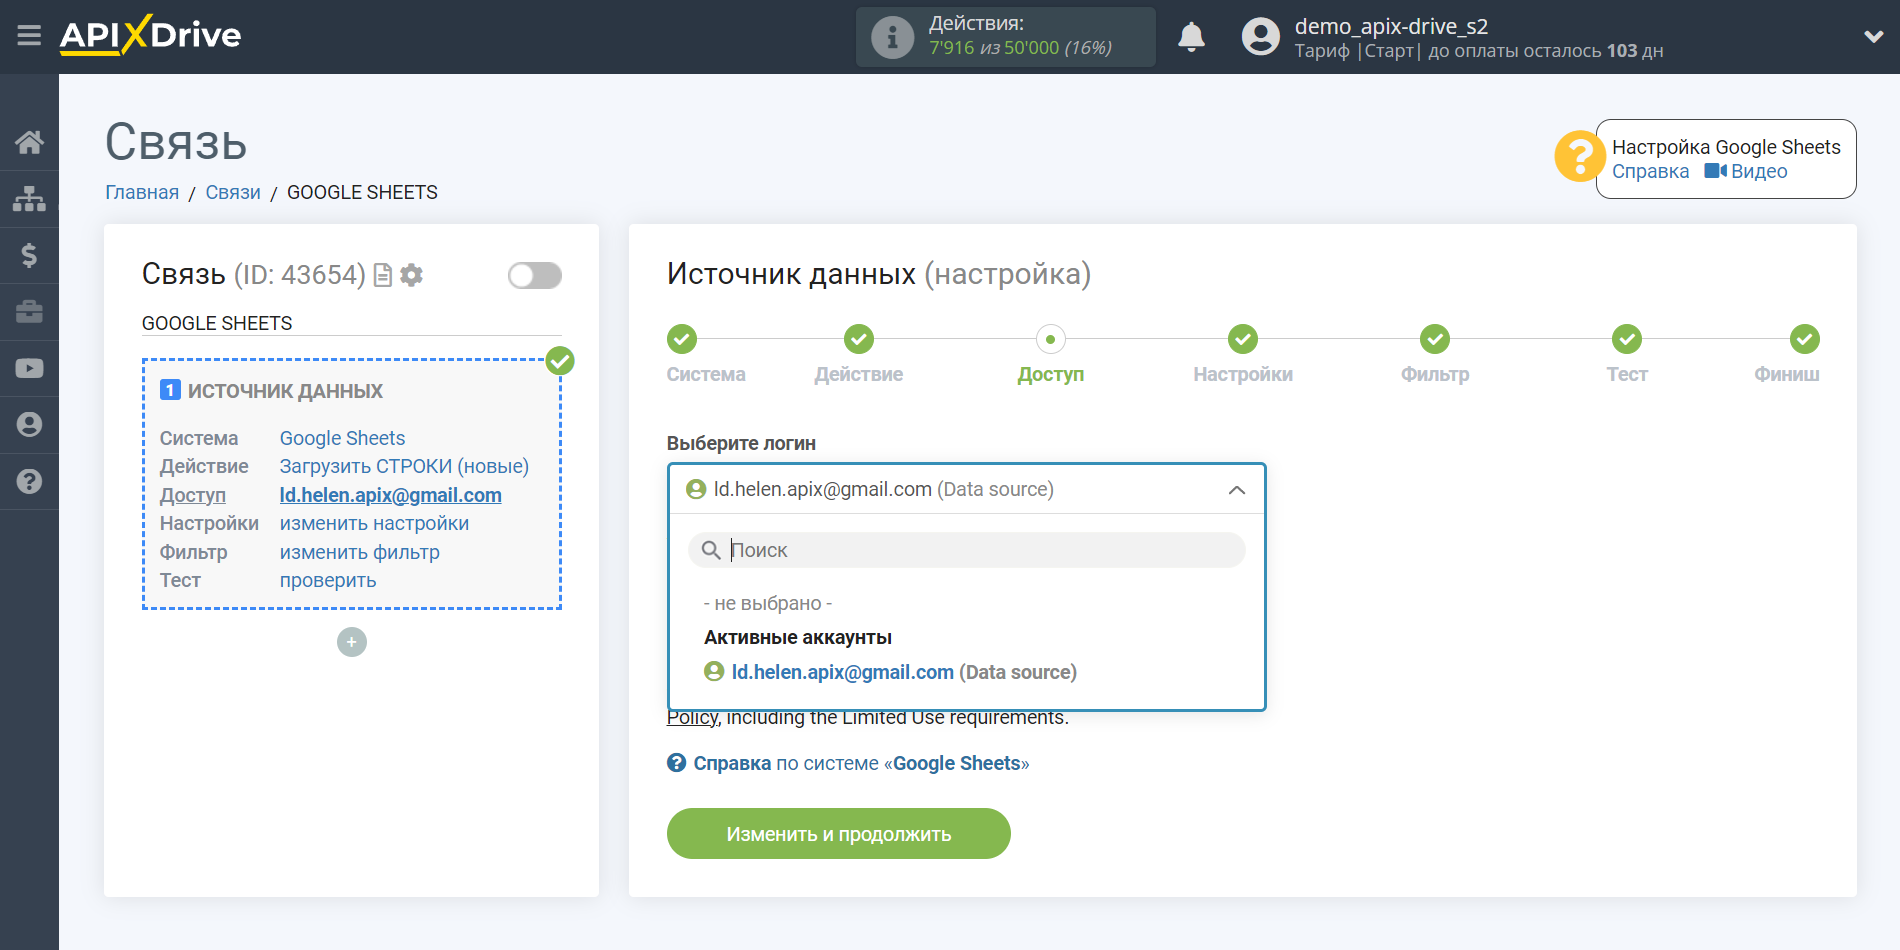The width and height of the screenshot is (1900, 950).
Task: Open Видео tutorial link
Action: pyautogui.click(x=1746, y=171)
